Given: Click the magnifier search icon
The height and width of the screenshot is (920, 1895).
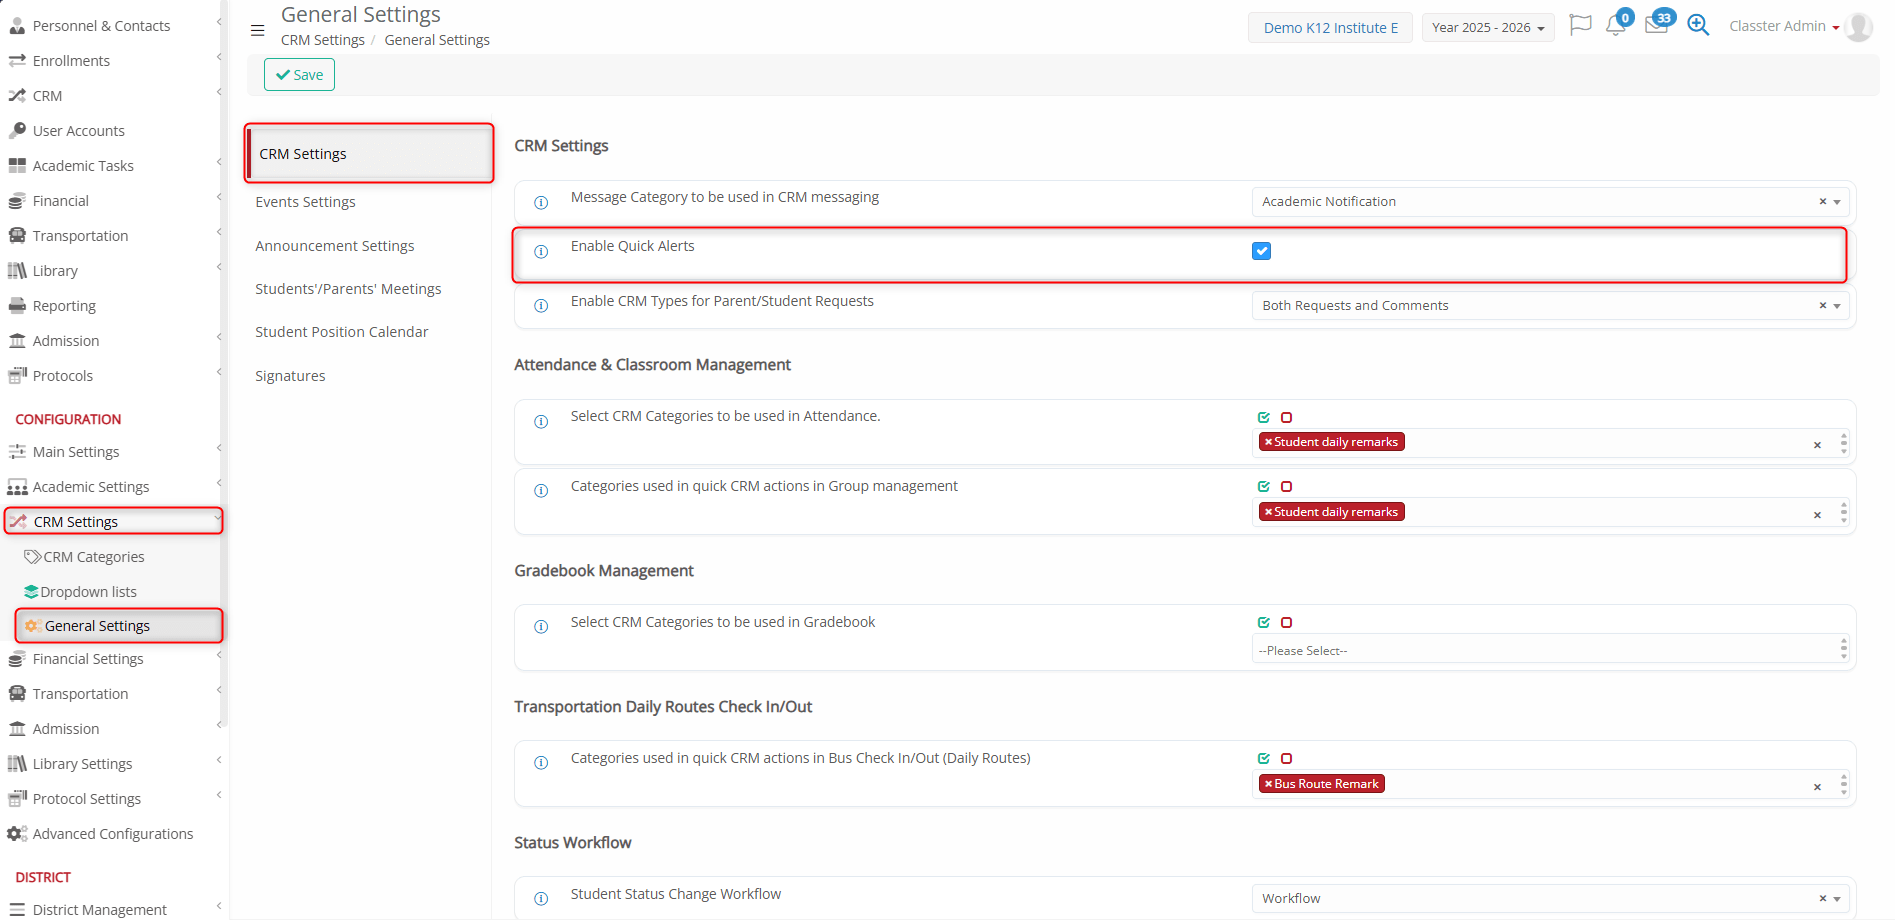Looking at the screenshot, I should [x=1698, y=25].
